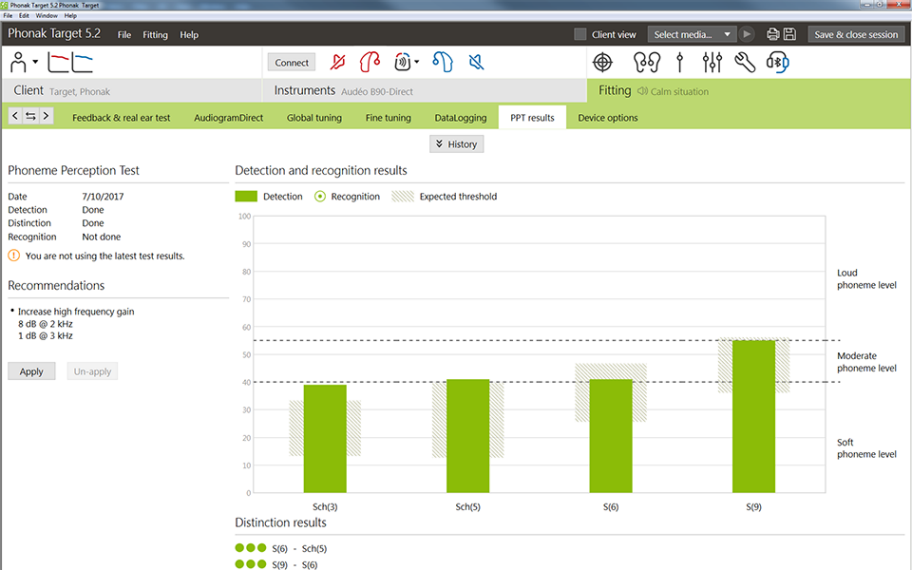Click the save disk icon
Viewport: 912px width, 570px height.
[790, 34]
